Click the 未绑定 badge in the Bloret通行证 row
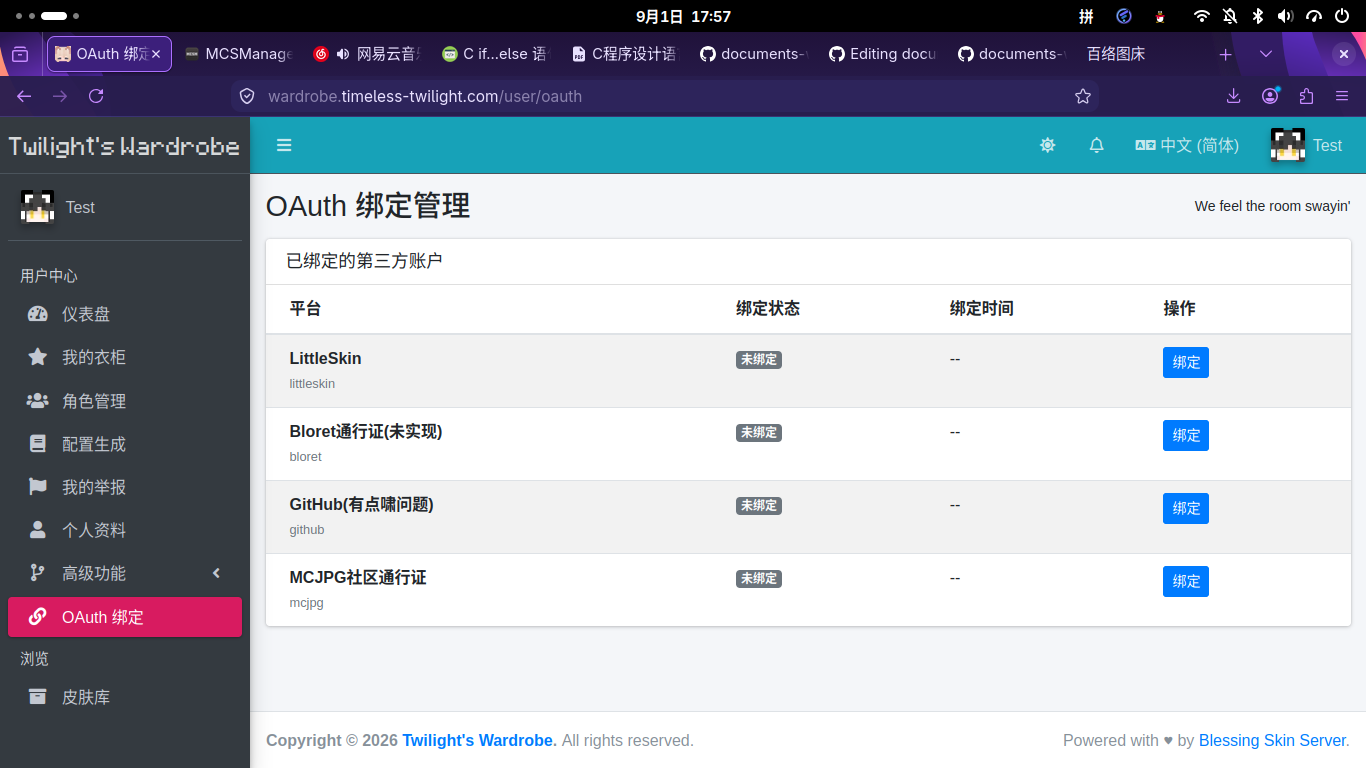This screenshot has width=1366, height=768. click(759, 433)
